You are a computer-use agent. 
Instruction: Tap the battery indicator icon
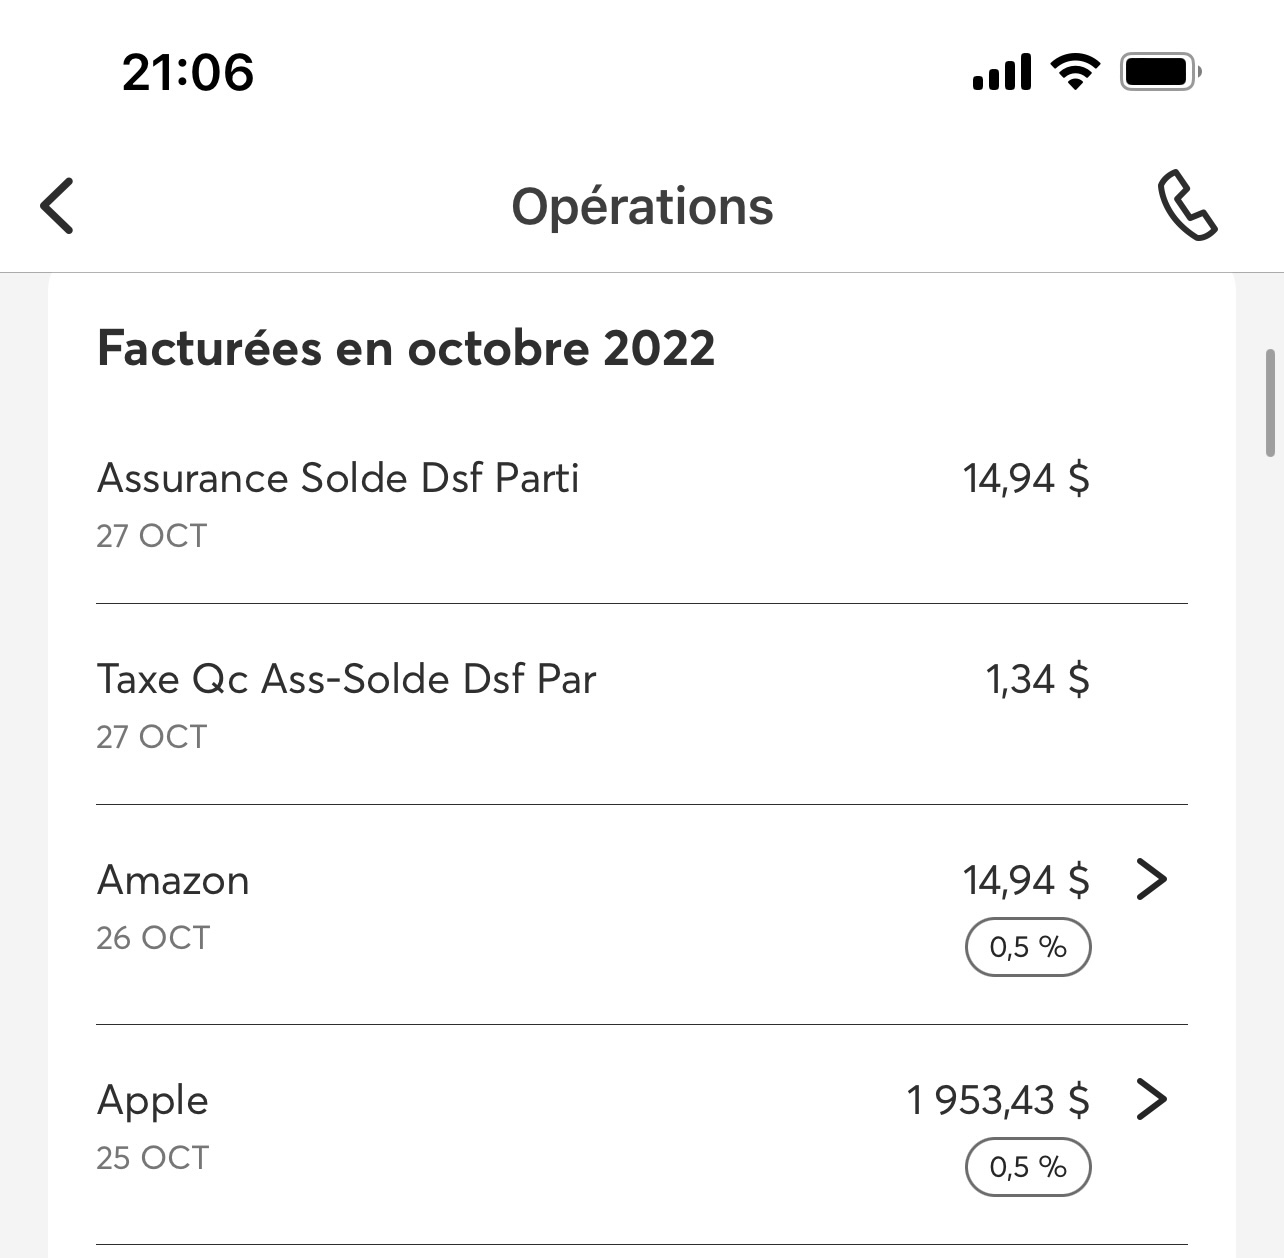tap(1160, 72)
